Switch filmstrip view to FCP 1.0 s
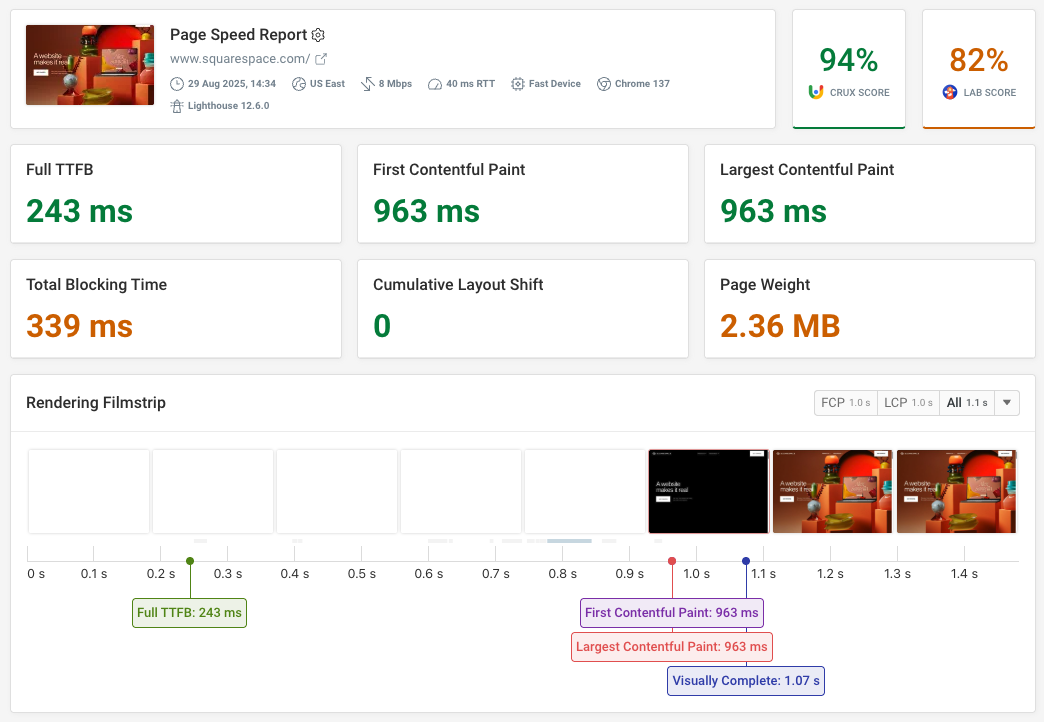1044x722 pixels. point(845,402)
